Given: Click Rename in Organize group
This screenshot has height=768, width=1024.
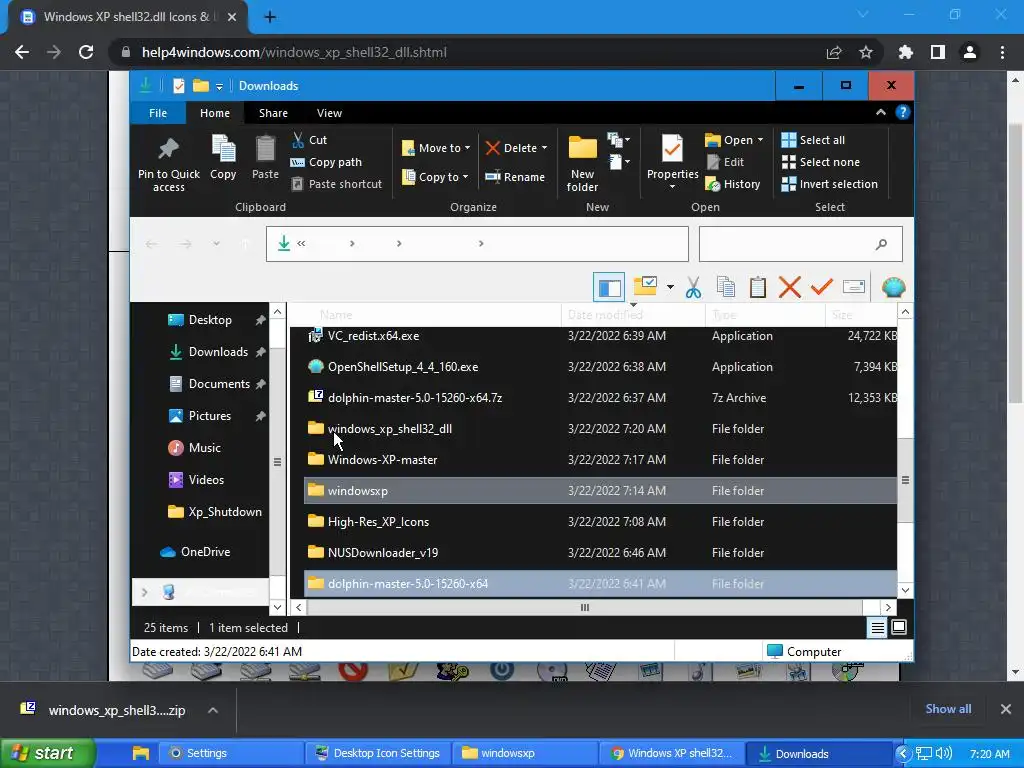Looking at the screenshot, I should pyautogui.click(x=515, y=177).
